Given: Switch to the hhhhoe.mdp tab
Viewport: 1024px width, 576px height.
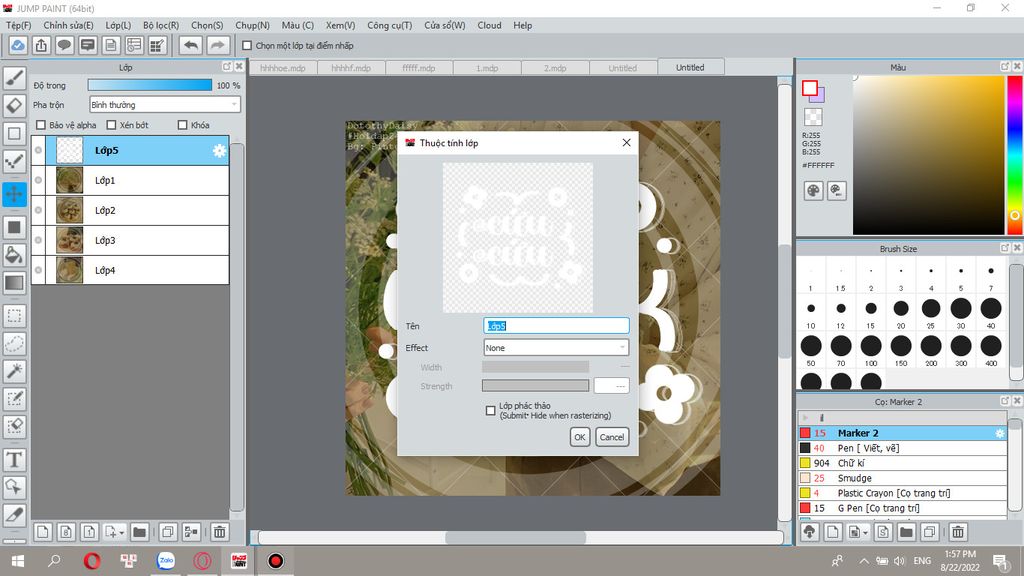Looking at the screenshot, I should tap(283, 68).
